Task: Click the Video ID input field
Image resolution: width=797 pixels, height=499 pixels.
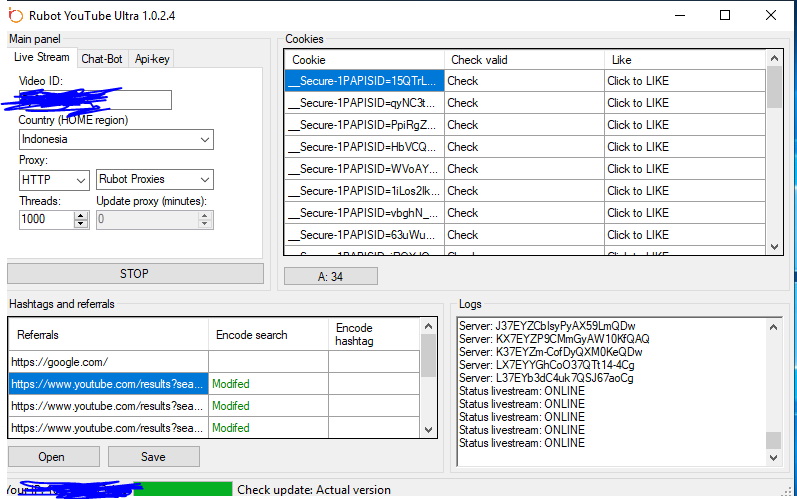Action: 95,100
